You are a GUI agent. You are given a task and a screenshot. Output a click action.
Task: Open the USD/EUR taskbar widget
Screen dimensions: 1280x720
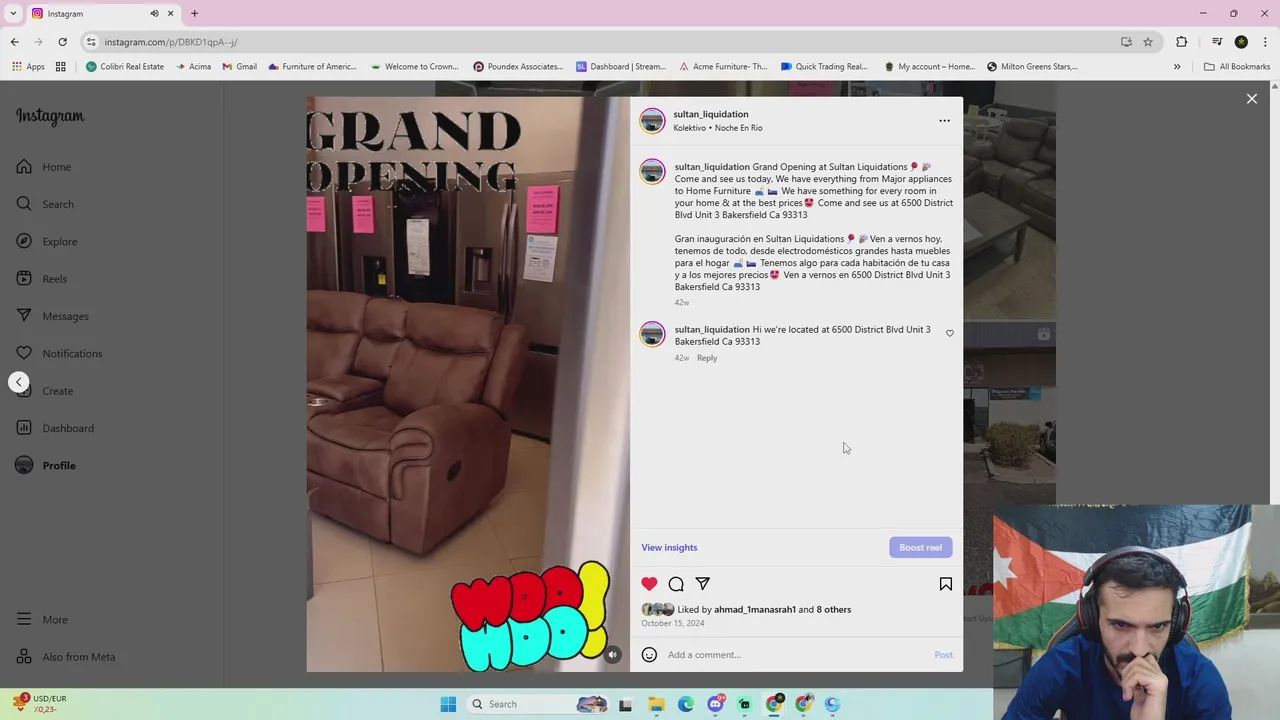(40, 704)
